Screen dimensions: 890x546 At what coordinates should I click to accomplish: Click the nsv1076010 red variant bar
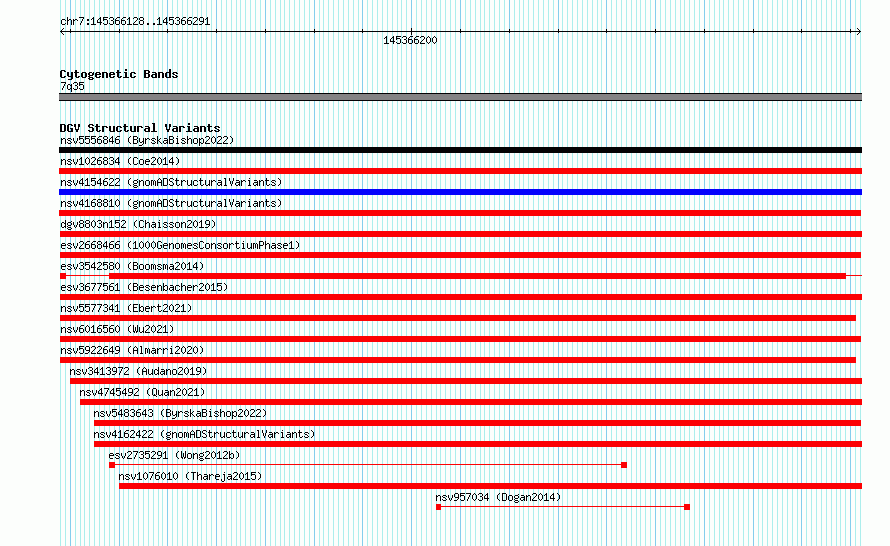pyautogui.click(x=490, y=486)
